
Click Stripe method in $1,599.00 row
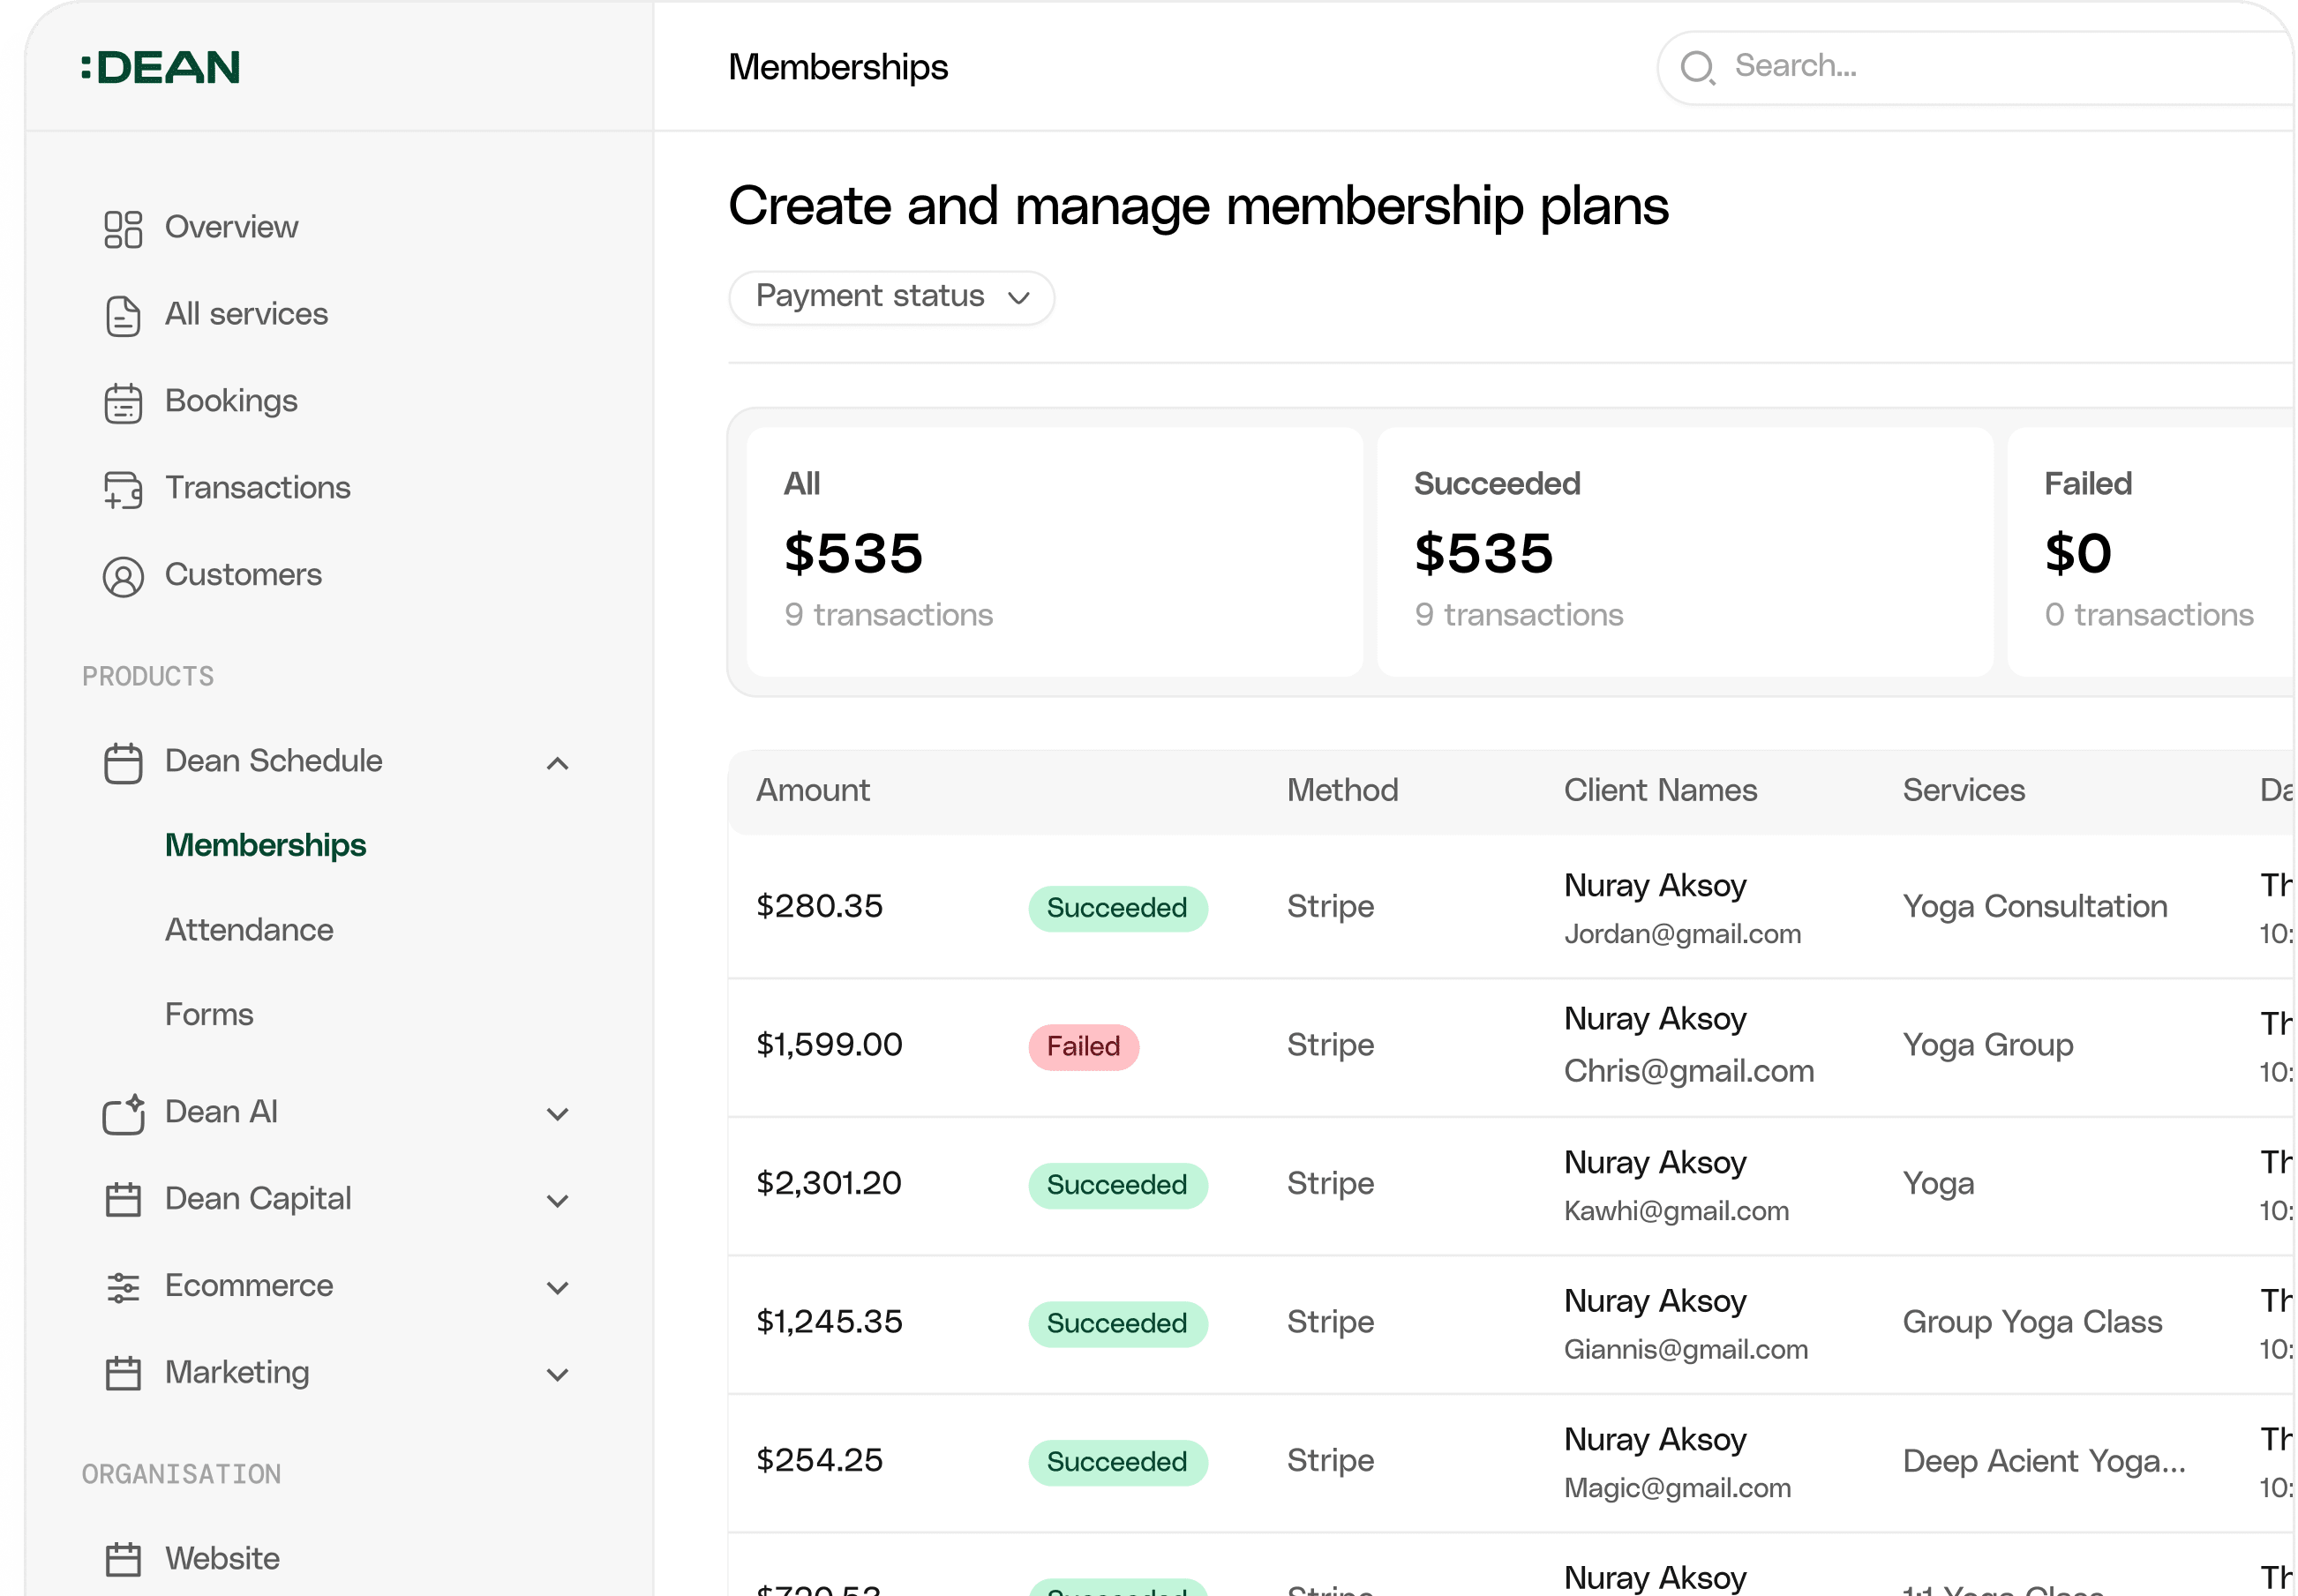pos(1330,1045)
